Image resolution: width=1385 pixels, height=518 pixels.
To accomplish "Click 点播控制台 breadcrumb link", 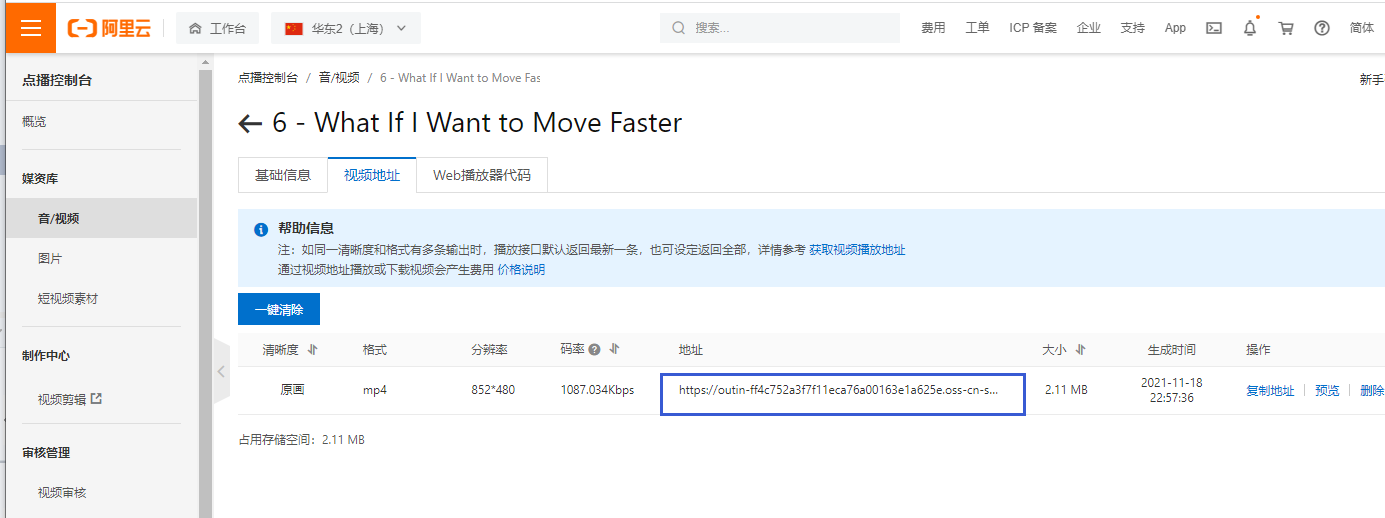I will (268, 78).
